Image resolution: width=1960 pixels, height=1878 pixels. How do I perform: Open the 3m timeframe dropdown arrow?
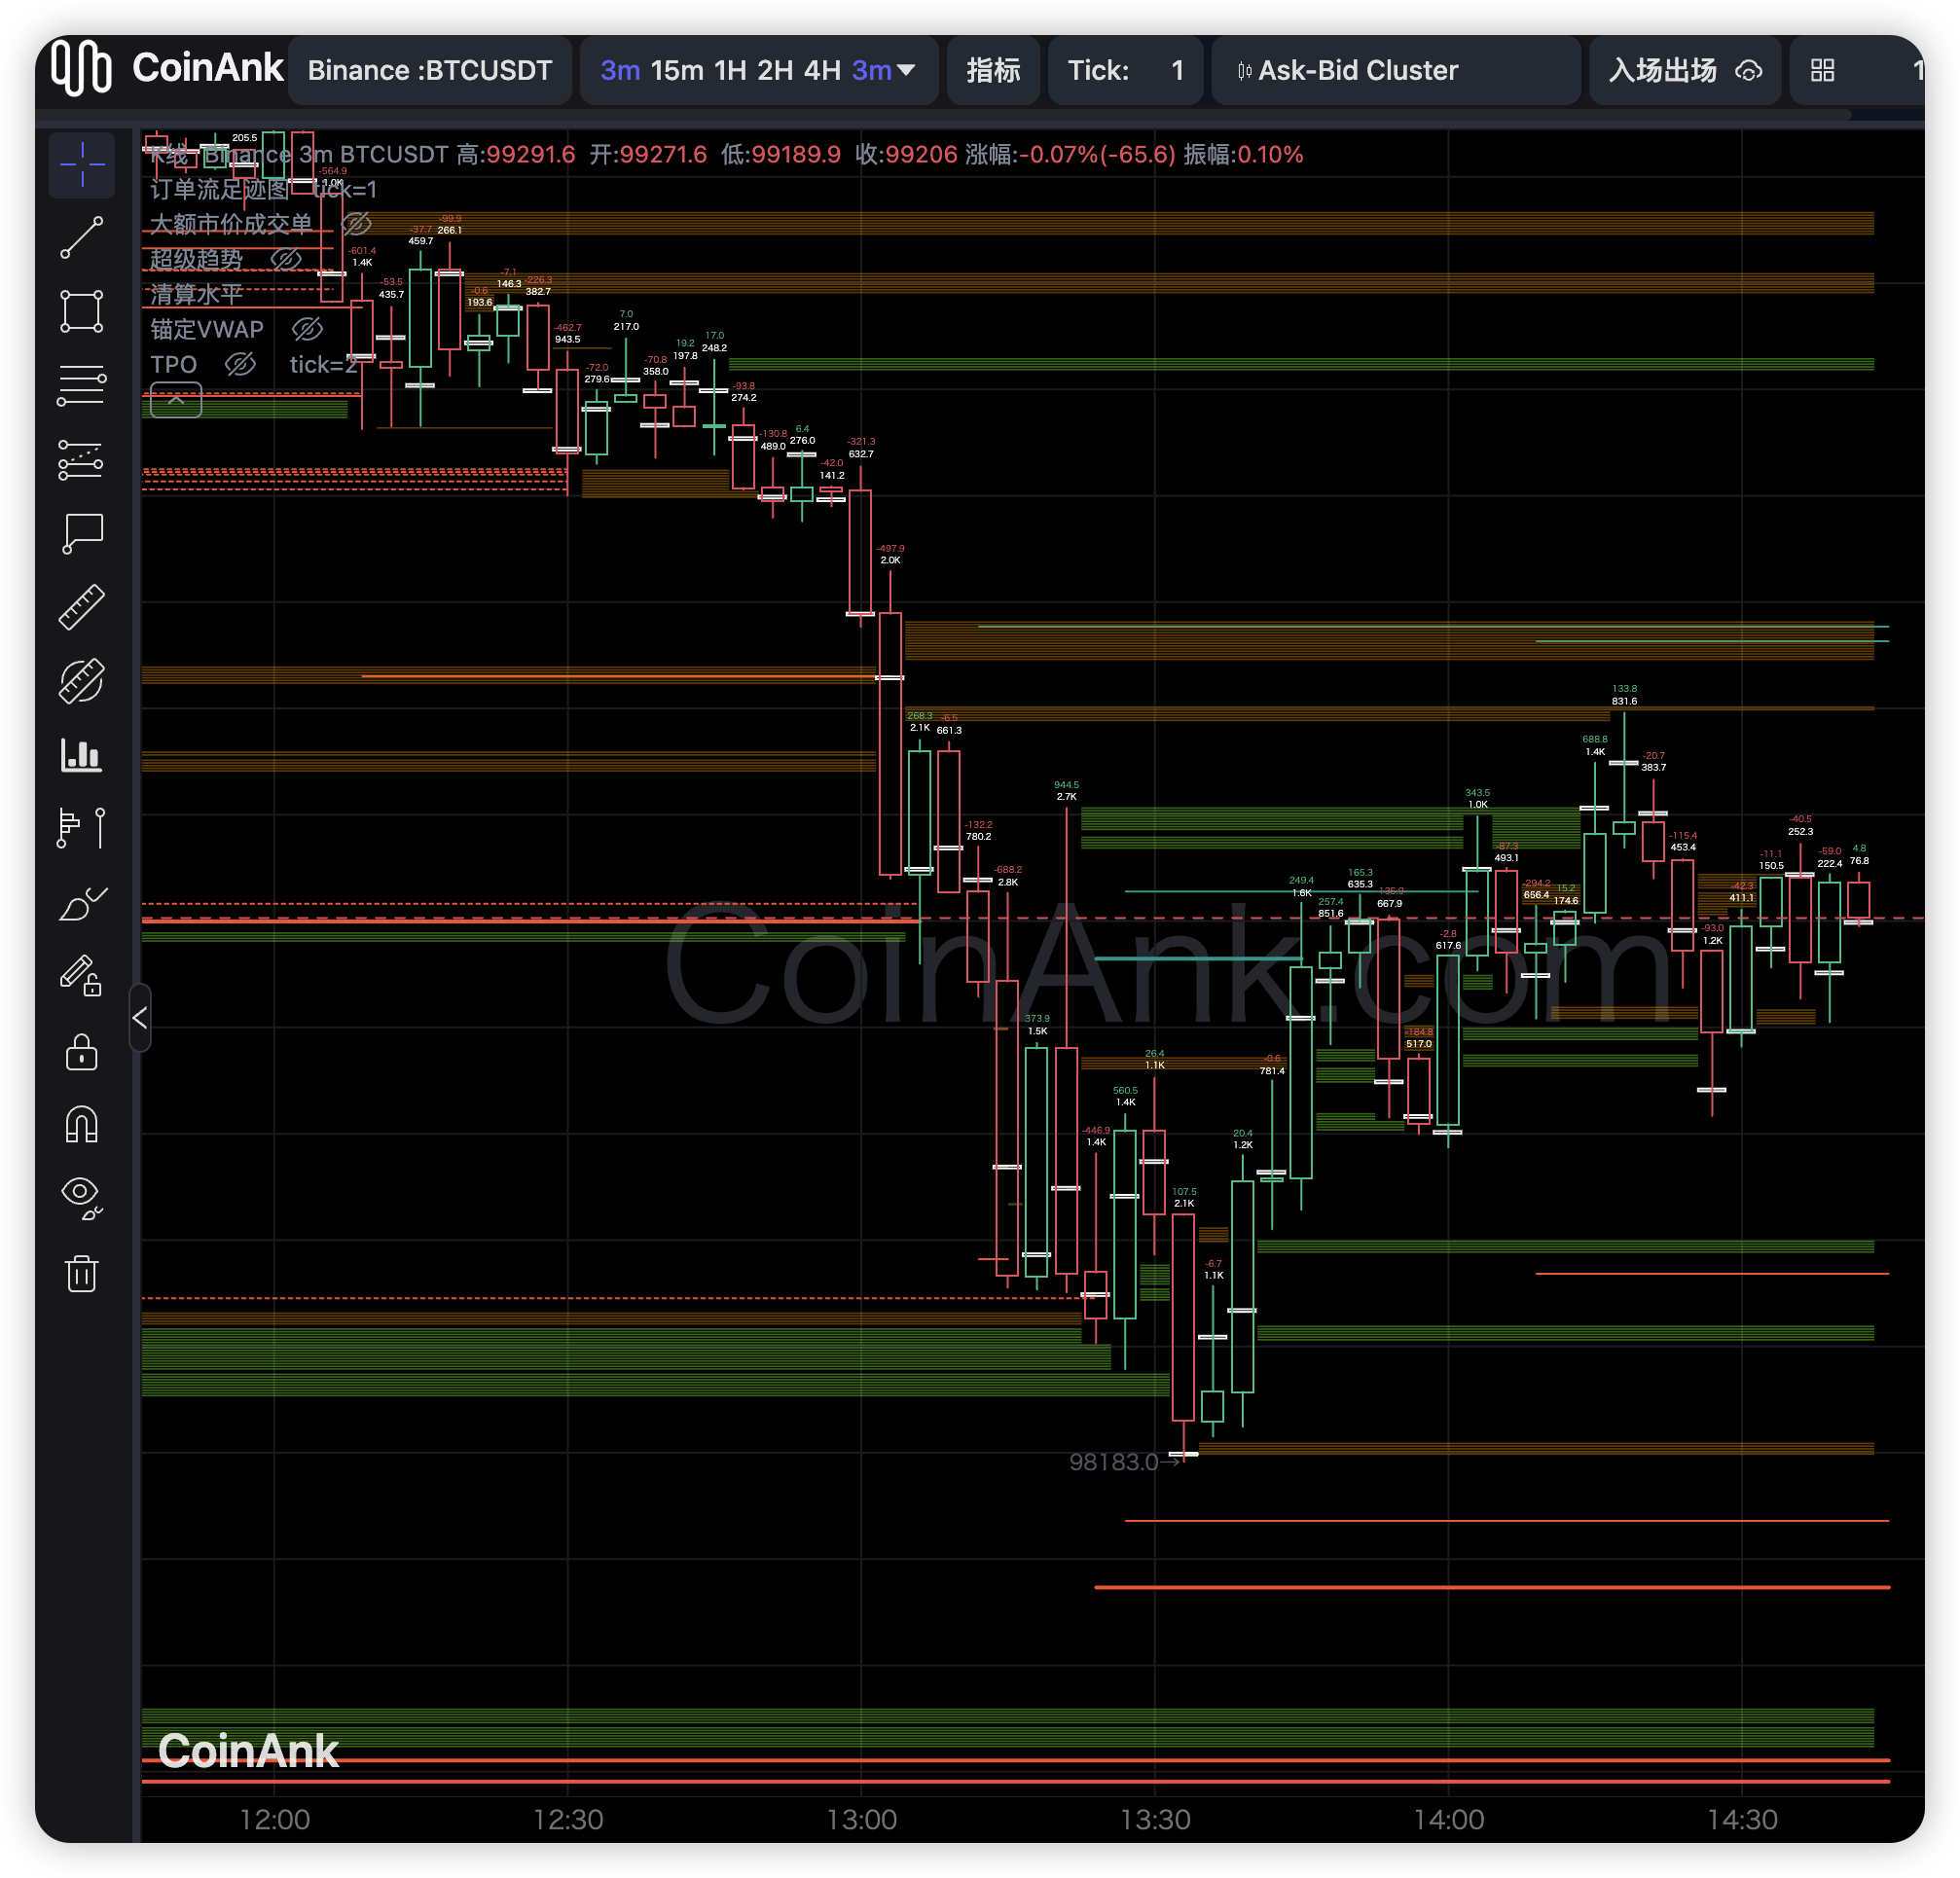[x=906, y=70]
